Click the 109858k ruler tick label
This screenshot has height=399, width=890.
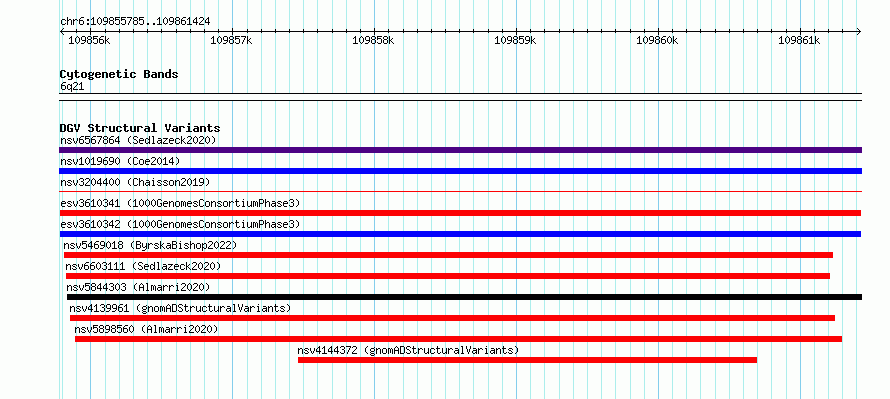[373, 40]
